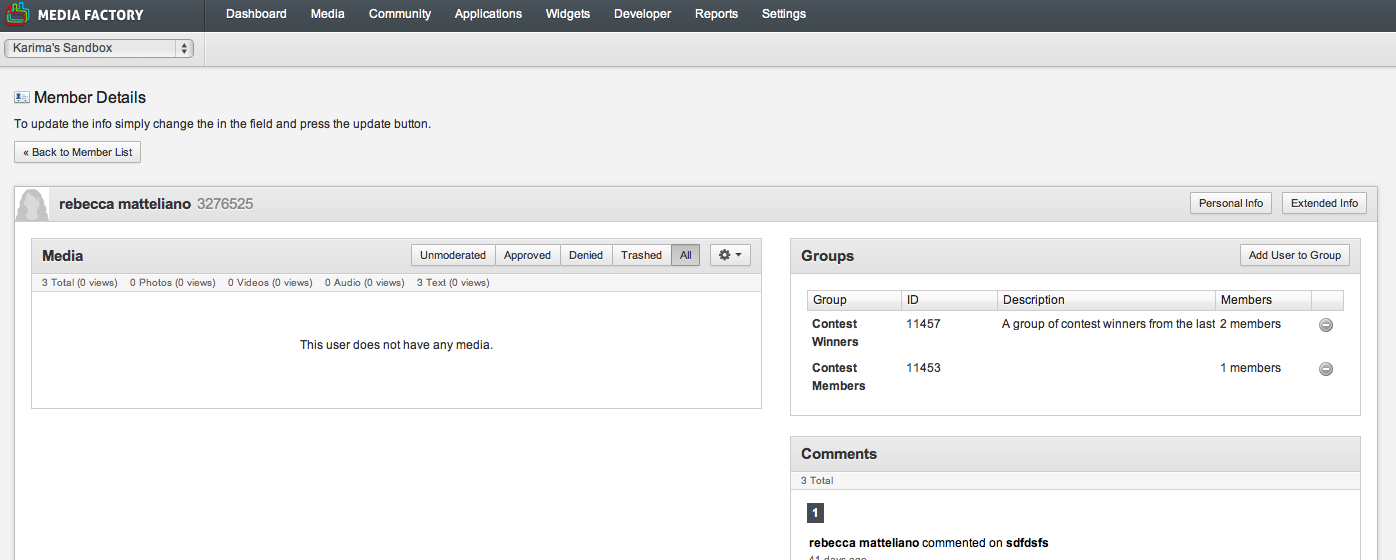
Task: Click group ID 11457
Action: pos(923,324)
